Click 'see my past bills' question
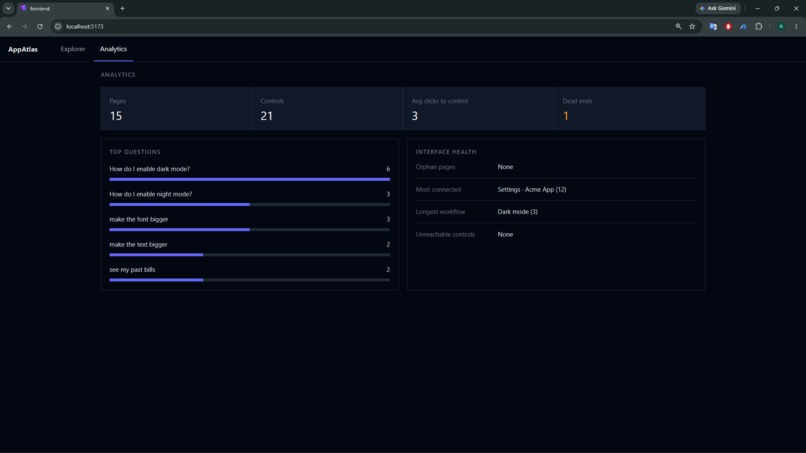This screenshot has height=453, width=806. [x=132, y=269]
